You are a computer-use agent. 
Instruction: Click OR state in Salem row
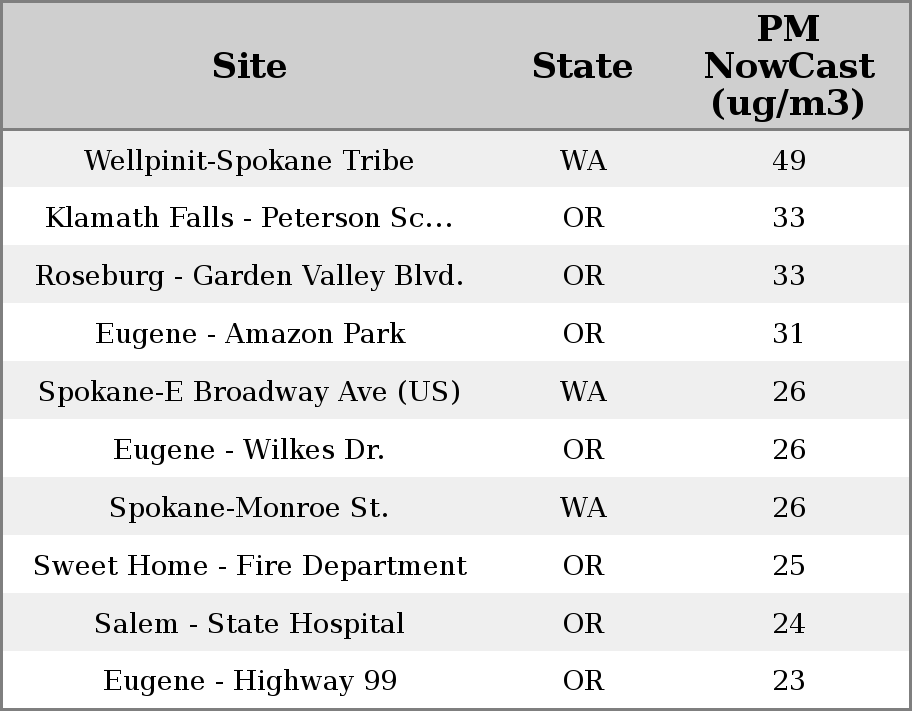(583, 624)
